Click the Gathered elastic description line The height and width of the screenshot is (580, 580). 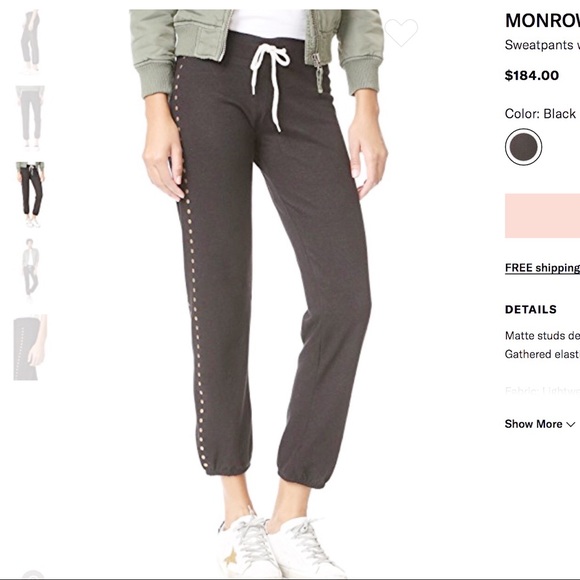[542, 354]
